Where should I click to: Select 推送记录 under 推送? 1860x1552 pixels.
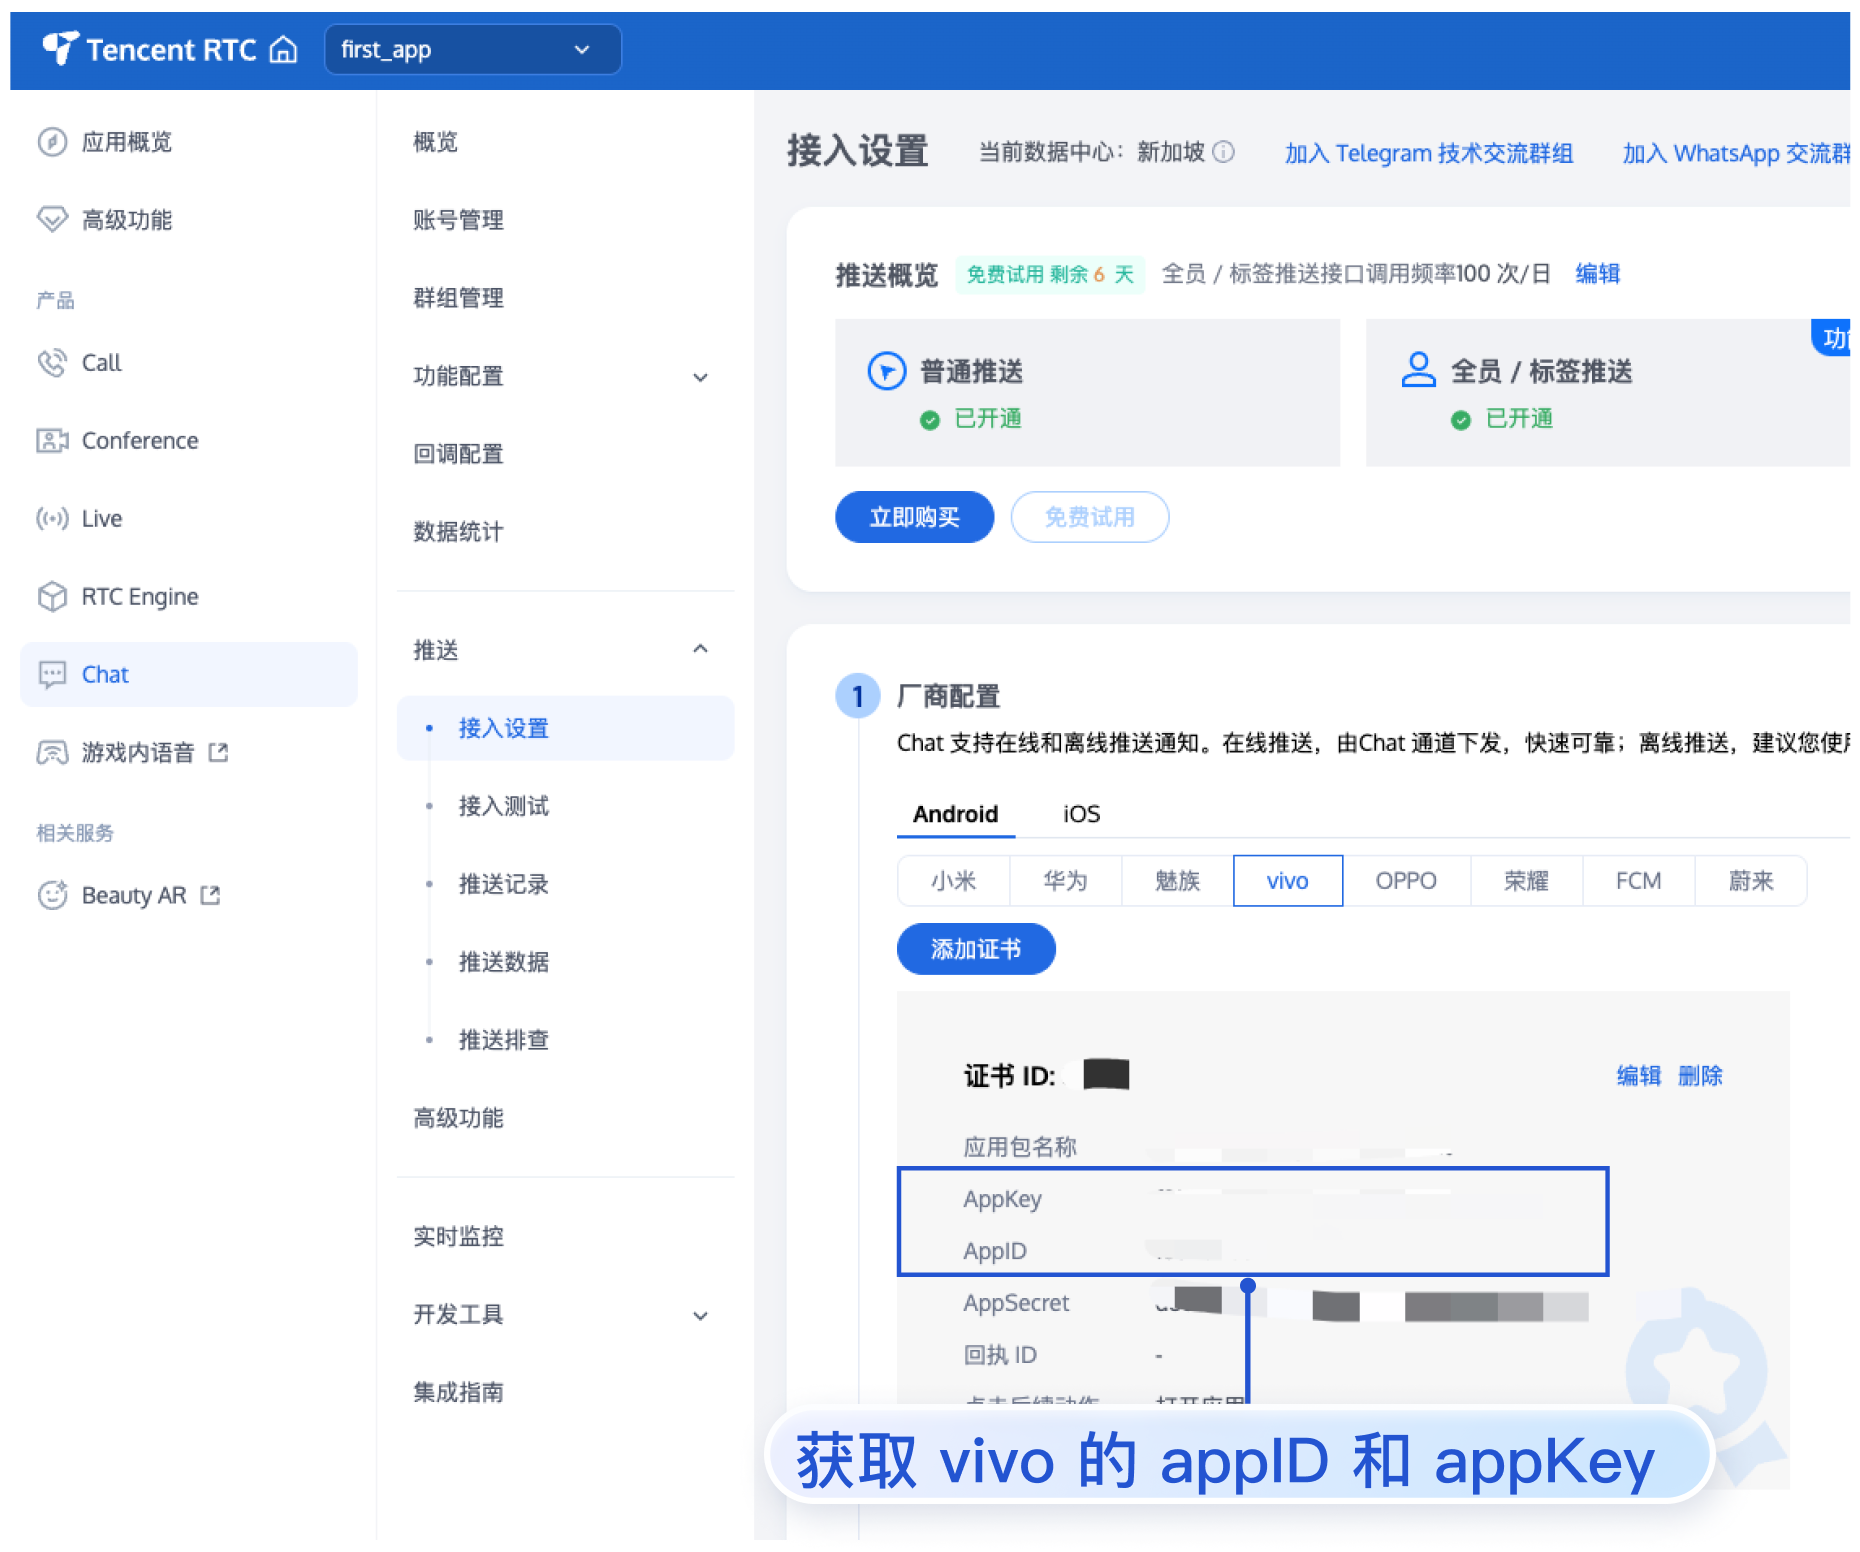point(504,884)
